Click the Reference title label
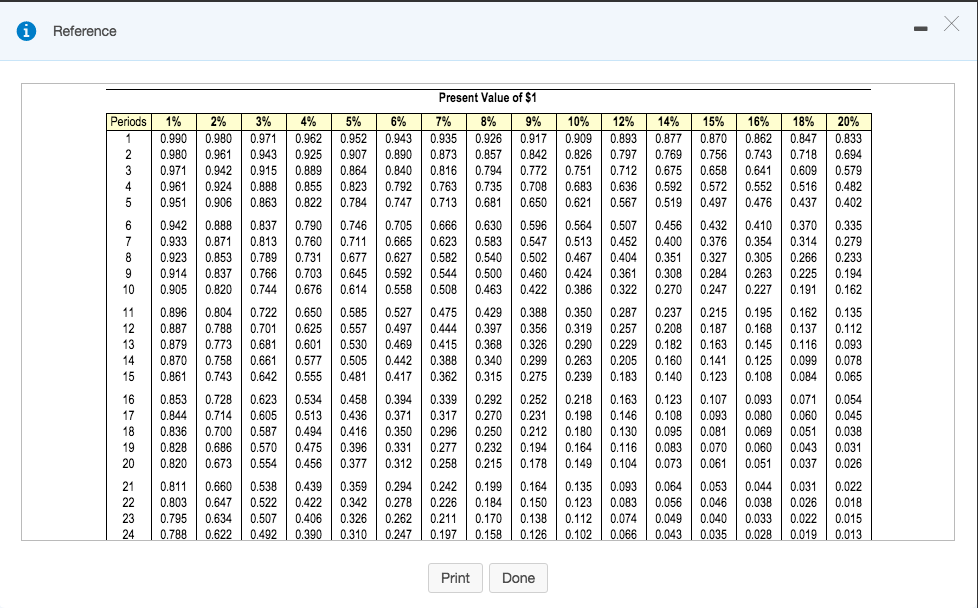This screenshot has height=608, width=978. click(72, 32)
